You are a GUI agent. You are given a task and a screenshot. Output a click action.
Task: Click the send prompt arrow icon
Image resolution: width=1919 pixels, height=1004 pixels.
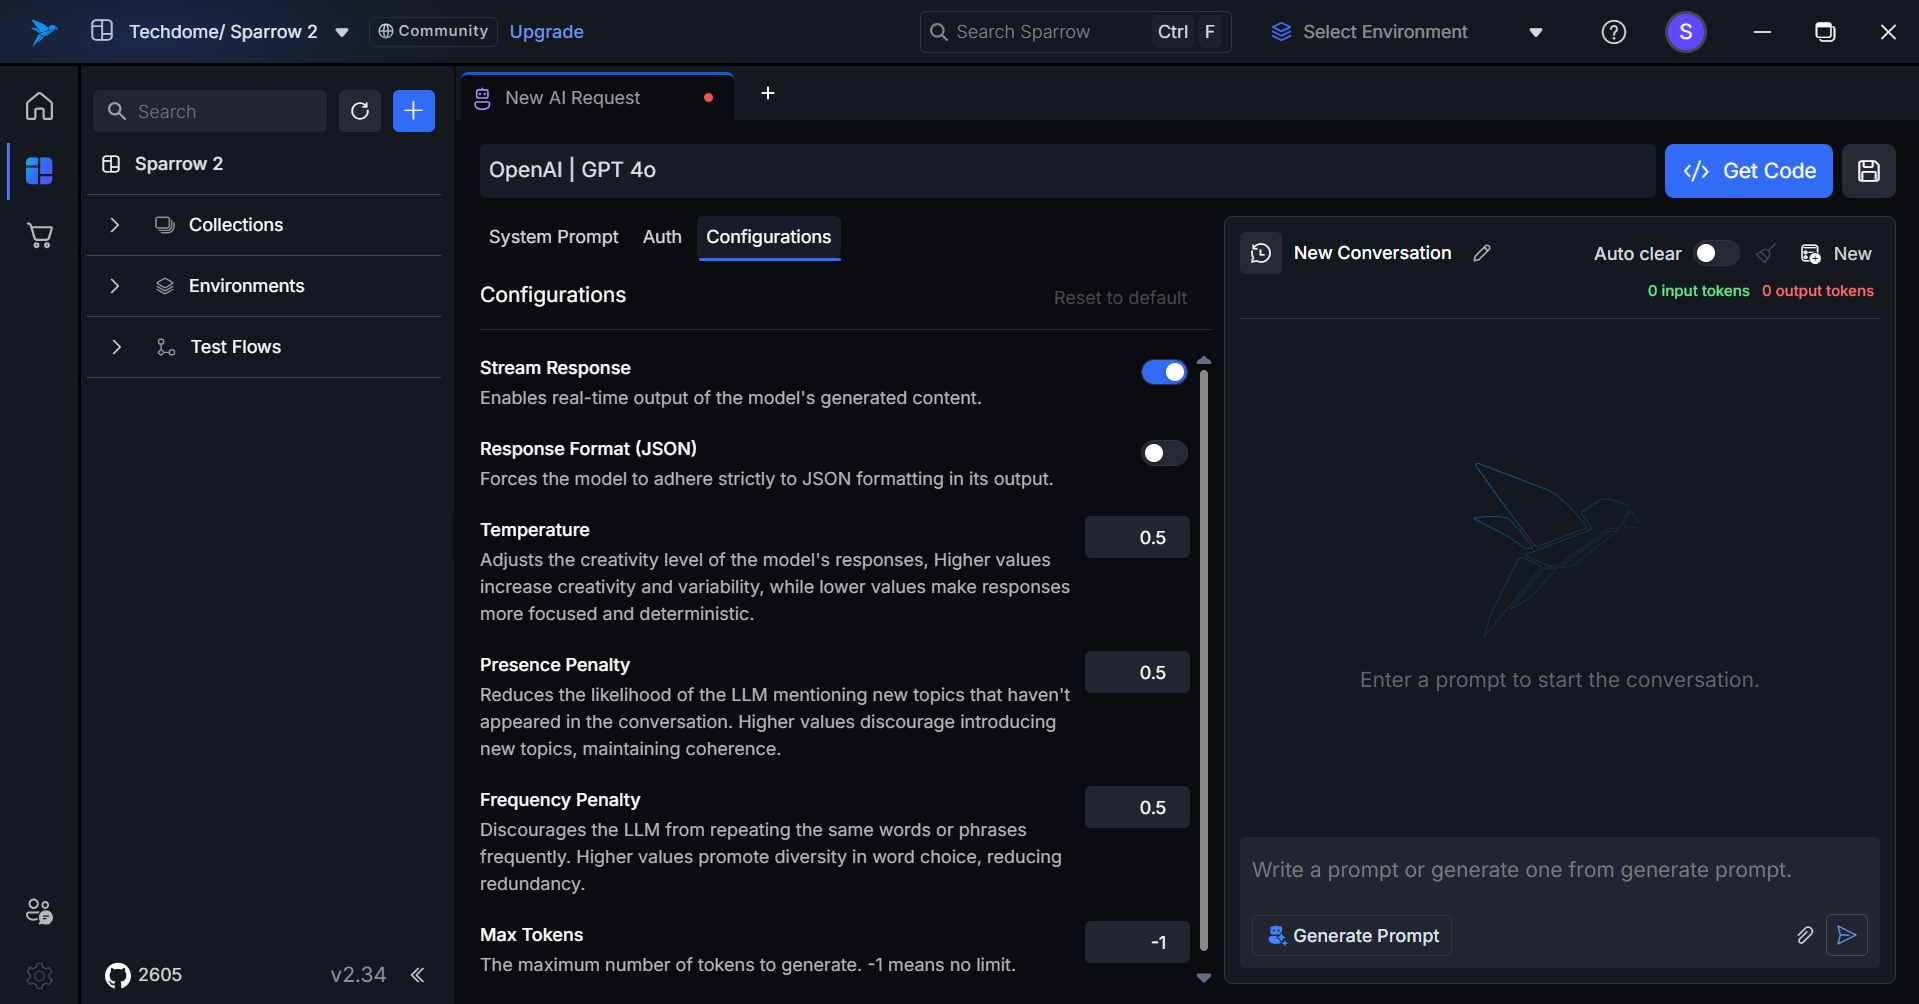1846,935
